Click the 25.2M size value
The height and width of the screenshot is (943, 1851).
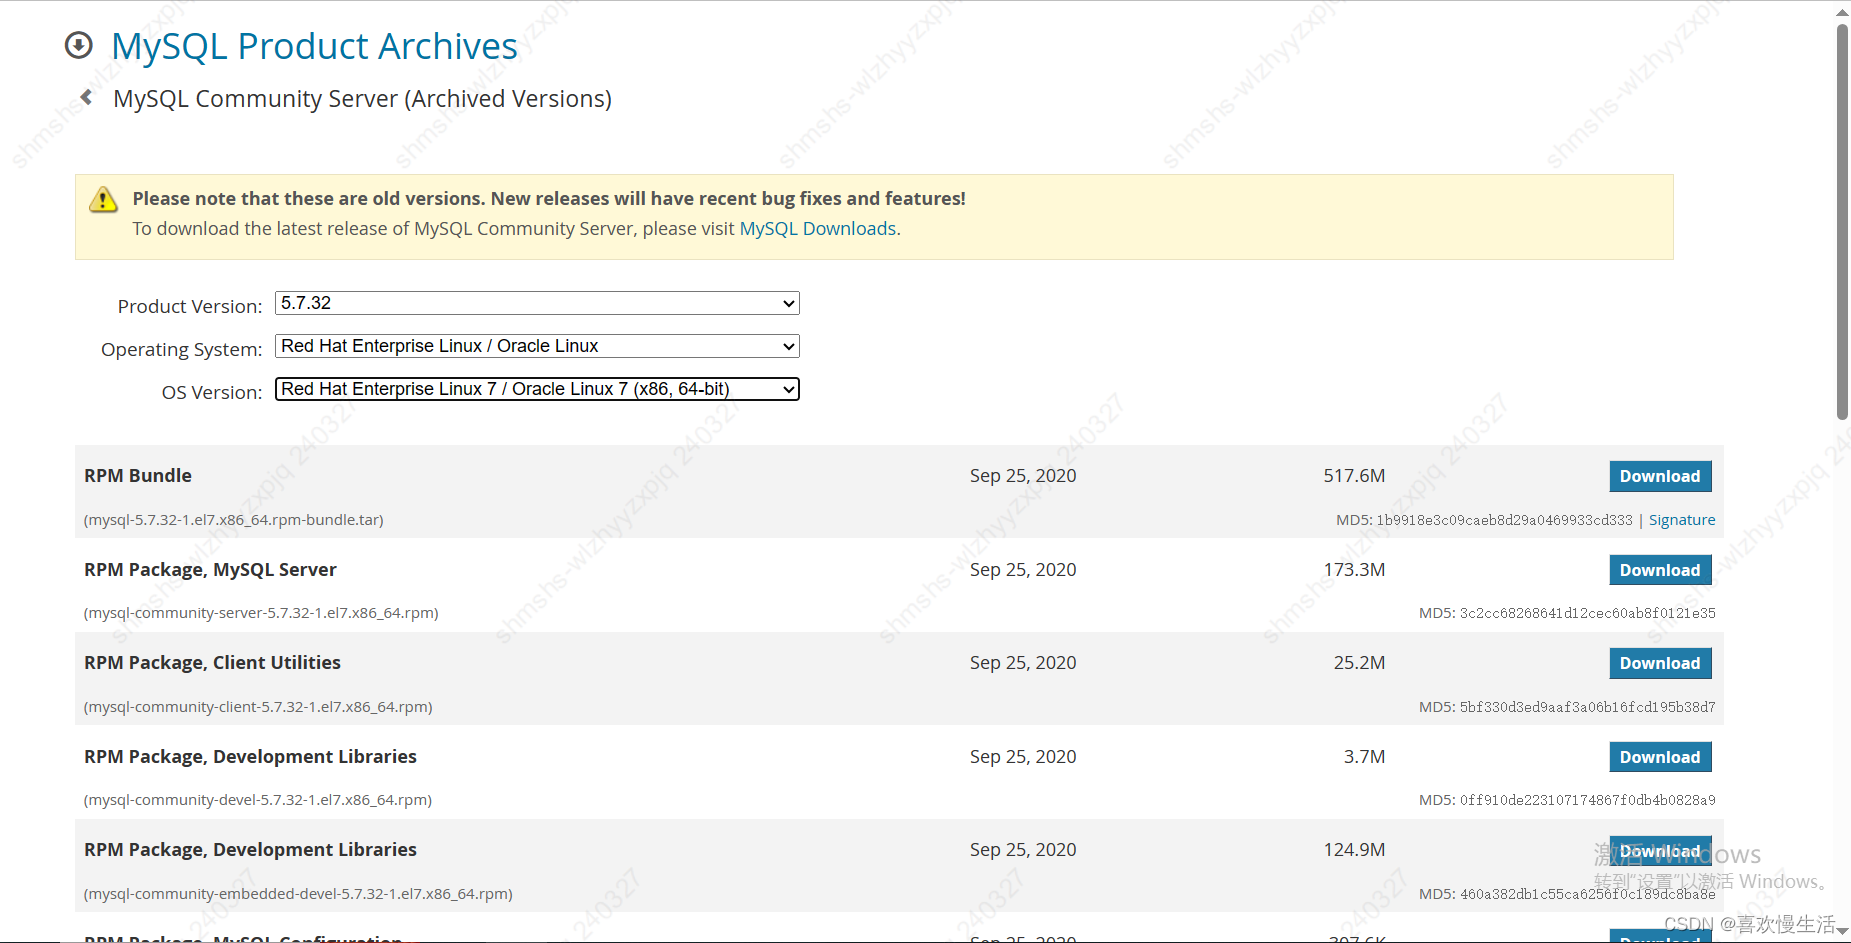1359,663
